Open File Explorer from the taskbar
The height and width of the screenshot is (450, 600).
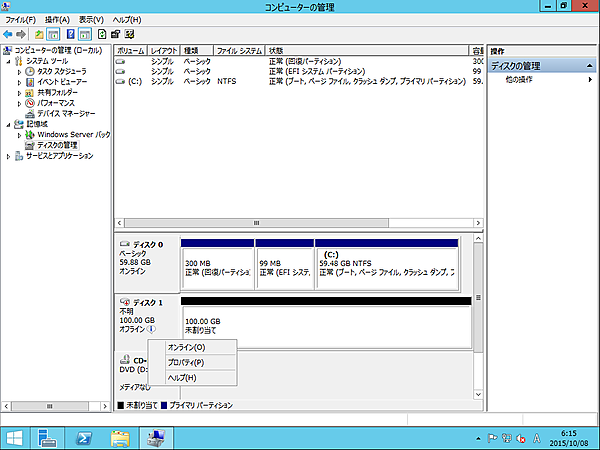click(x=120, y=437)
